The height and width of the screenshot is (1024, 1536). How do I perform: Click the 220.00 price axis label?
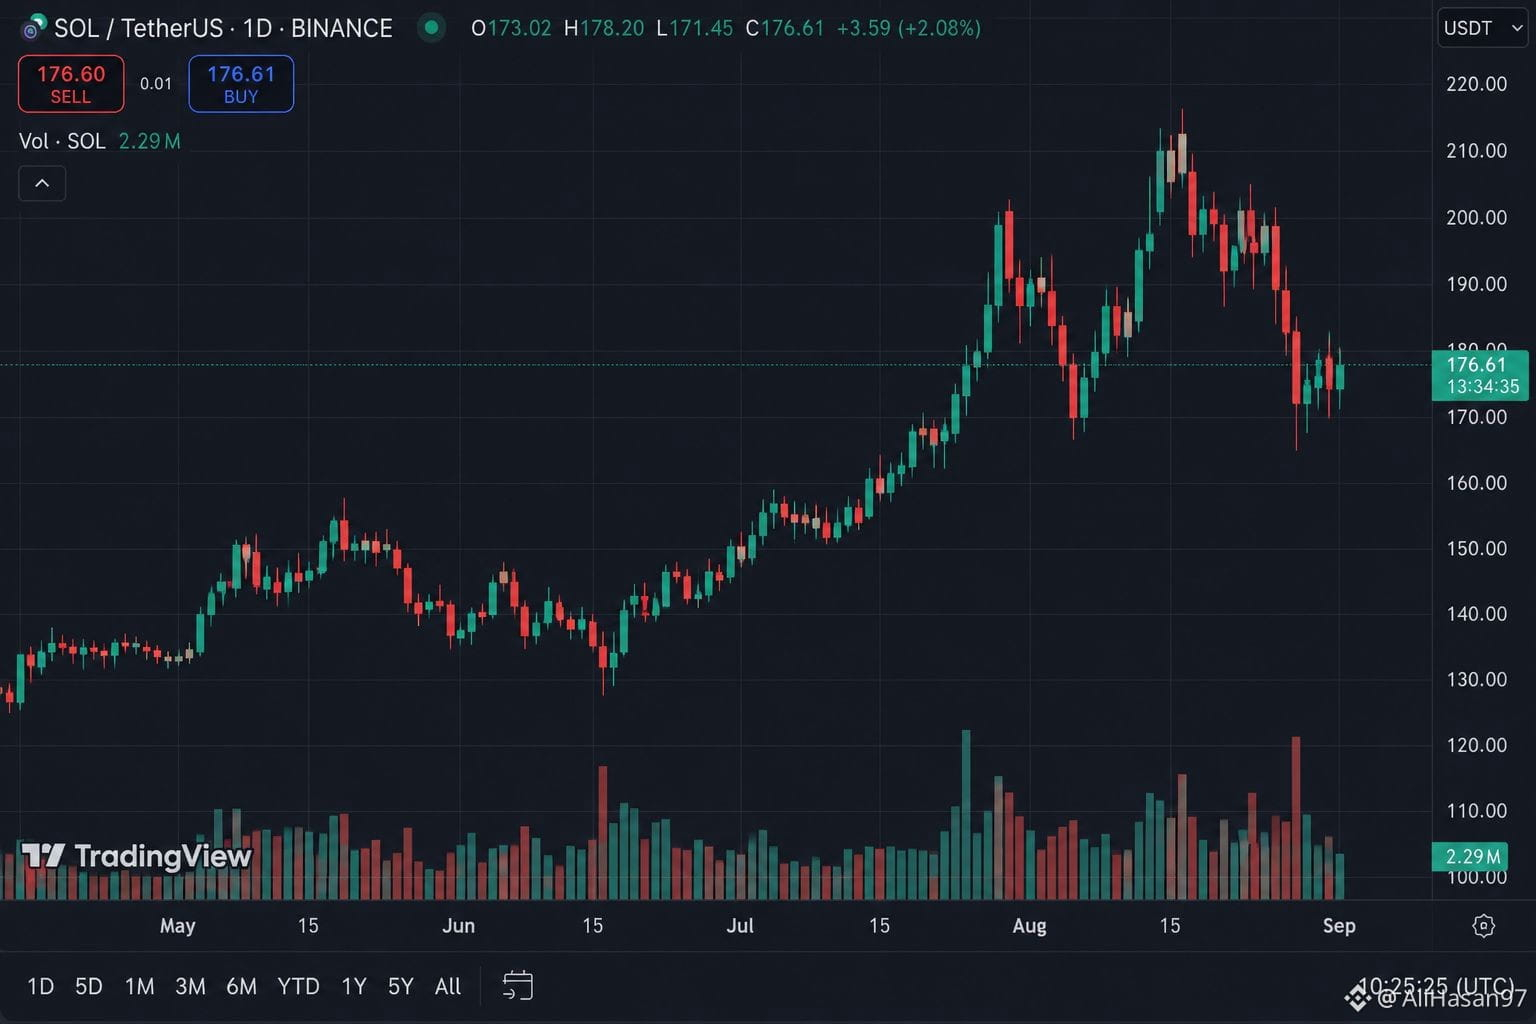click(x=1476, y=84)
